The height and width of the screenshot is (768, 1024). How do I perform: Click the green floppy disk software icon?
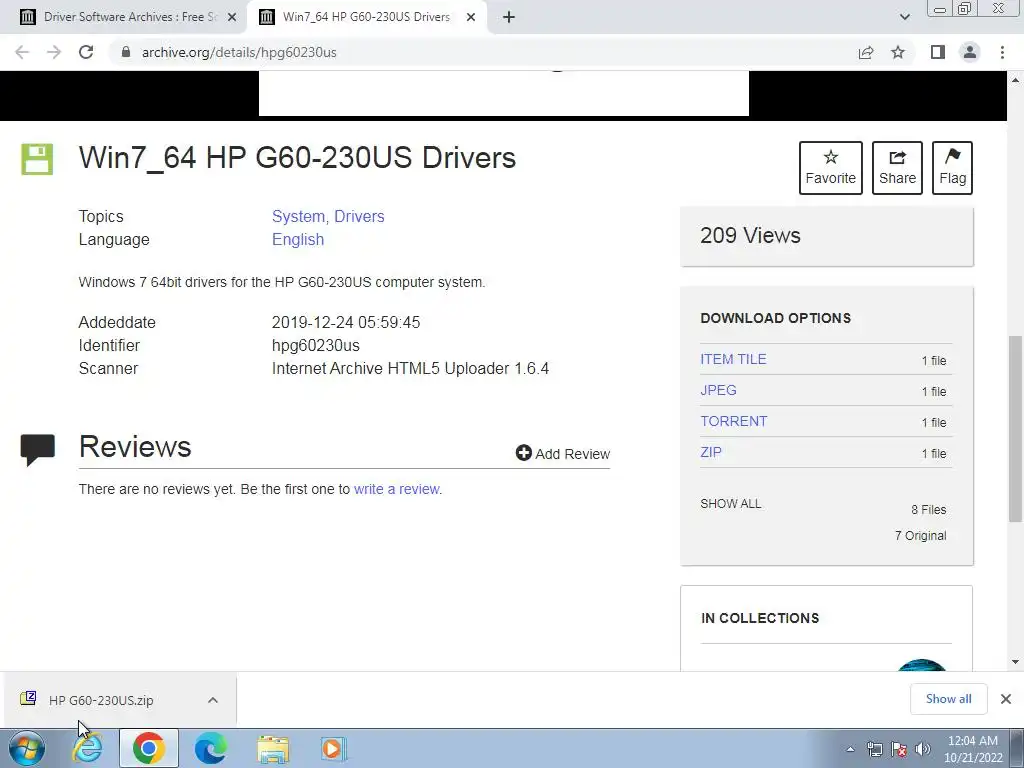pos(37,159)
